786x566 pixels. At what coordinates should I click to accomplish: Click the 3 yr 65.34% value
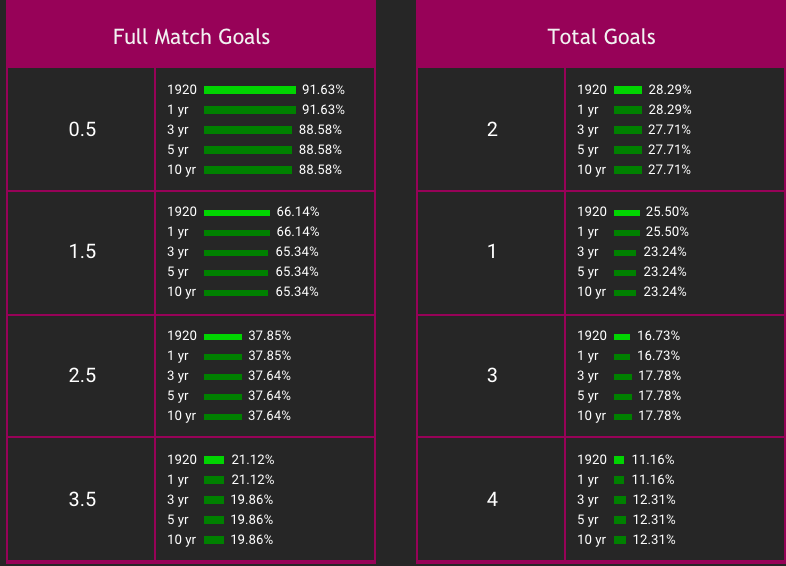[297, 252]
